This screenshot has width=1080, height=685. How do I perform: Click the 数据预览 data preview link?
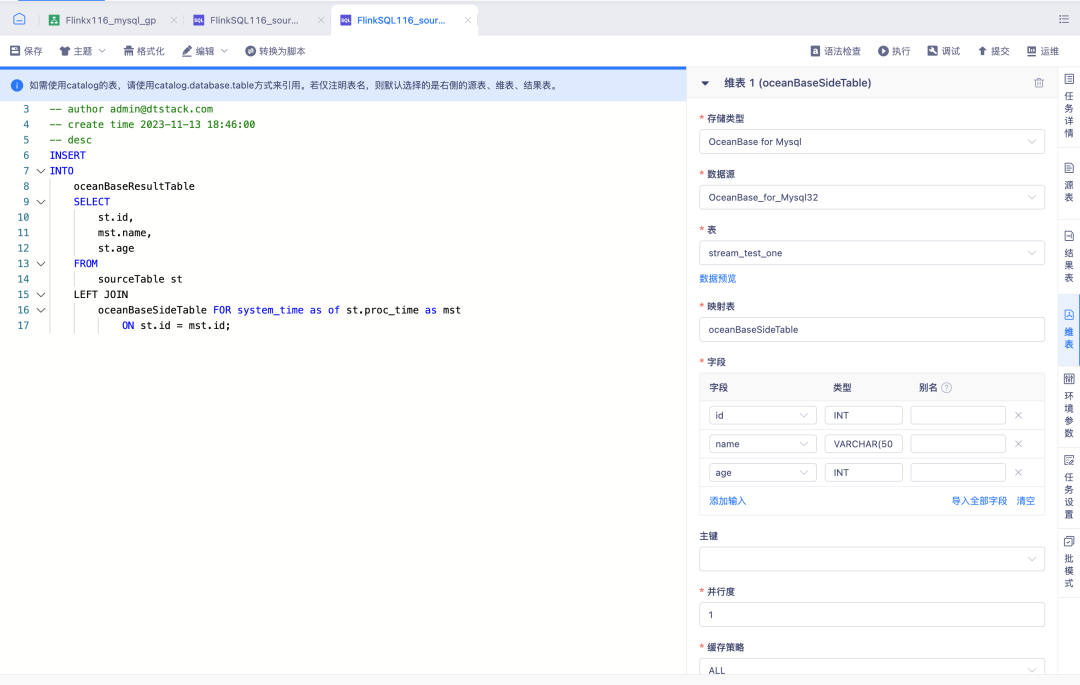(718, 278)
